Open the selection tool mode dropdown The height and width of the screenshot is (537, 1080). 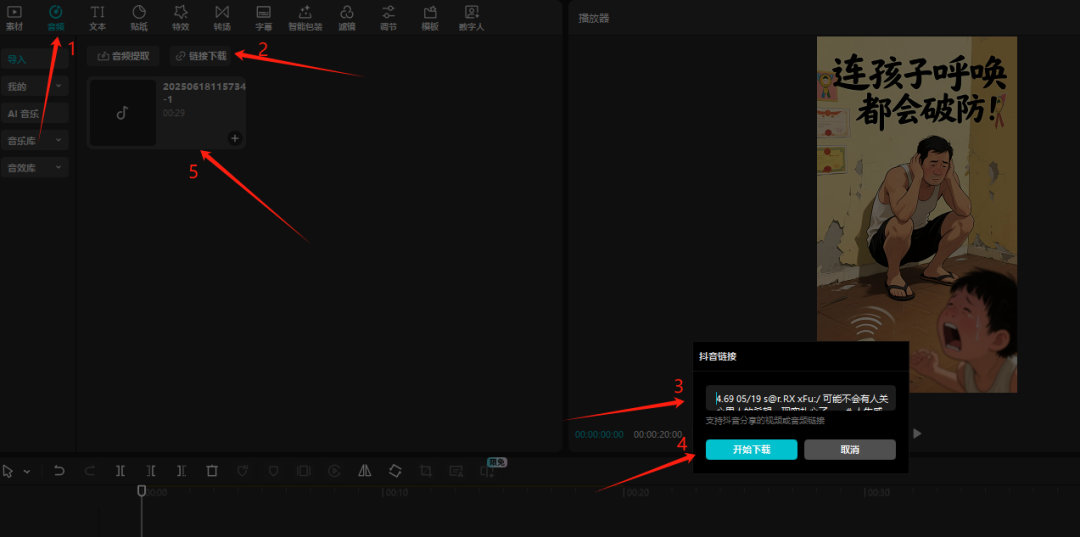click(27, 472)
